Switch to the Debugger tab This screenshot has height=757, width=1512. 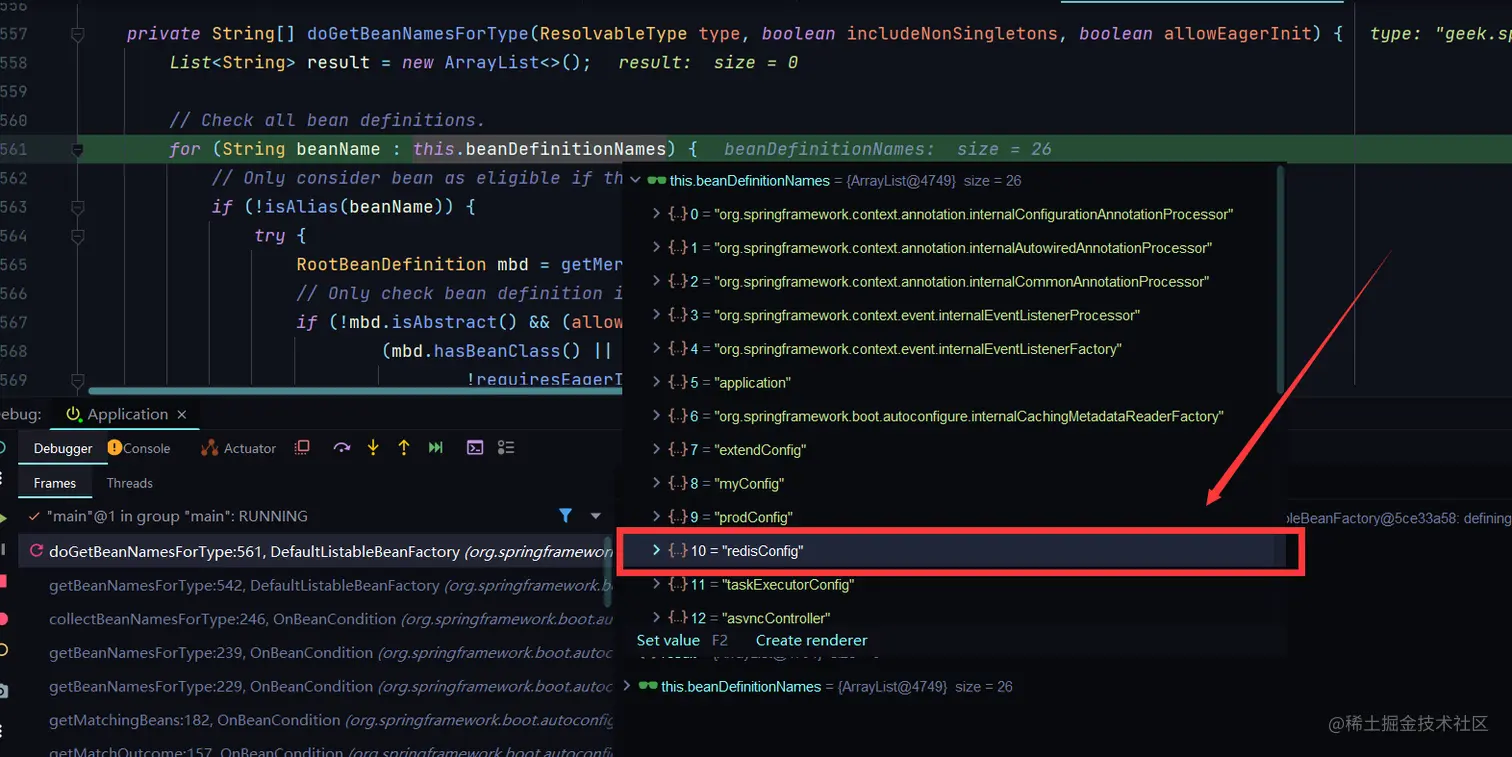63,448
